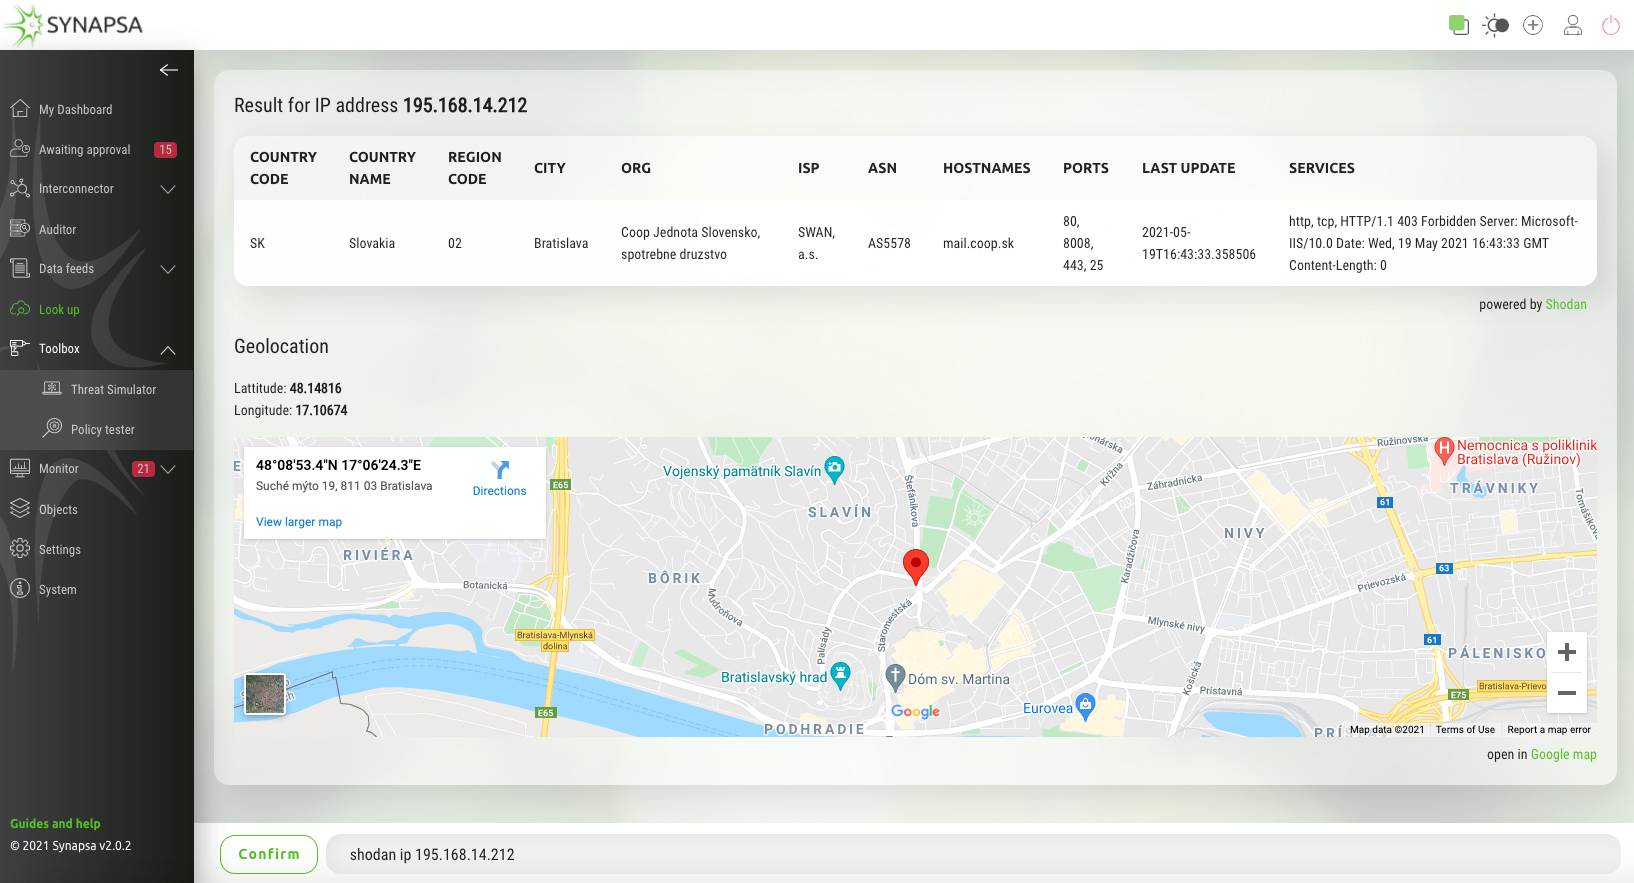Click the Synapsa logo
Image resolution: width=1634 pixels, height=883 pixels.
(74, 25)
